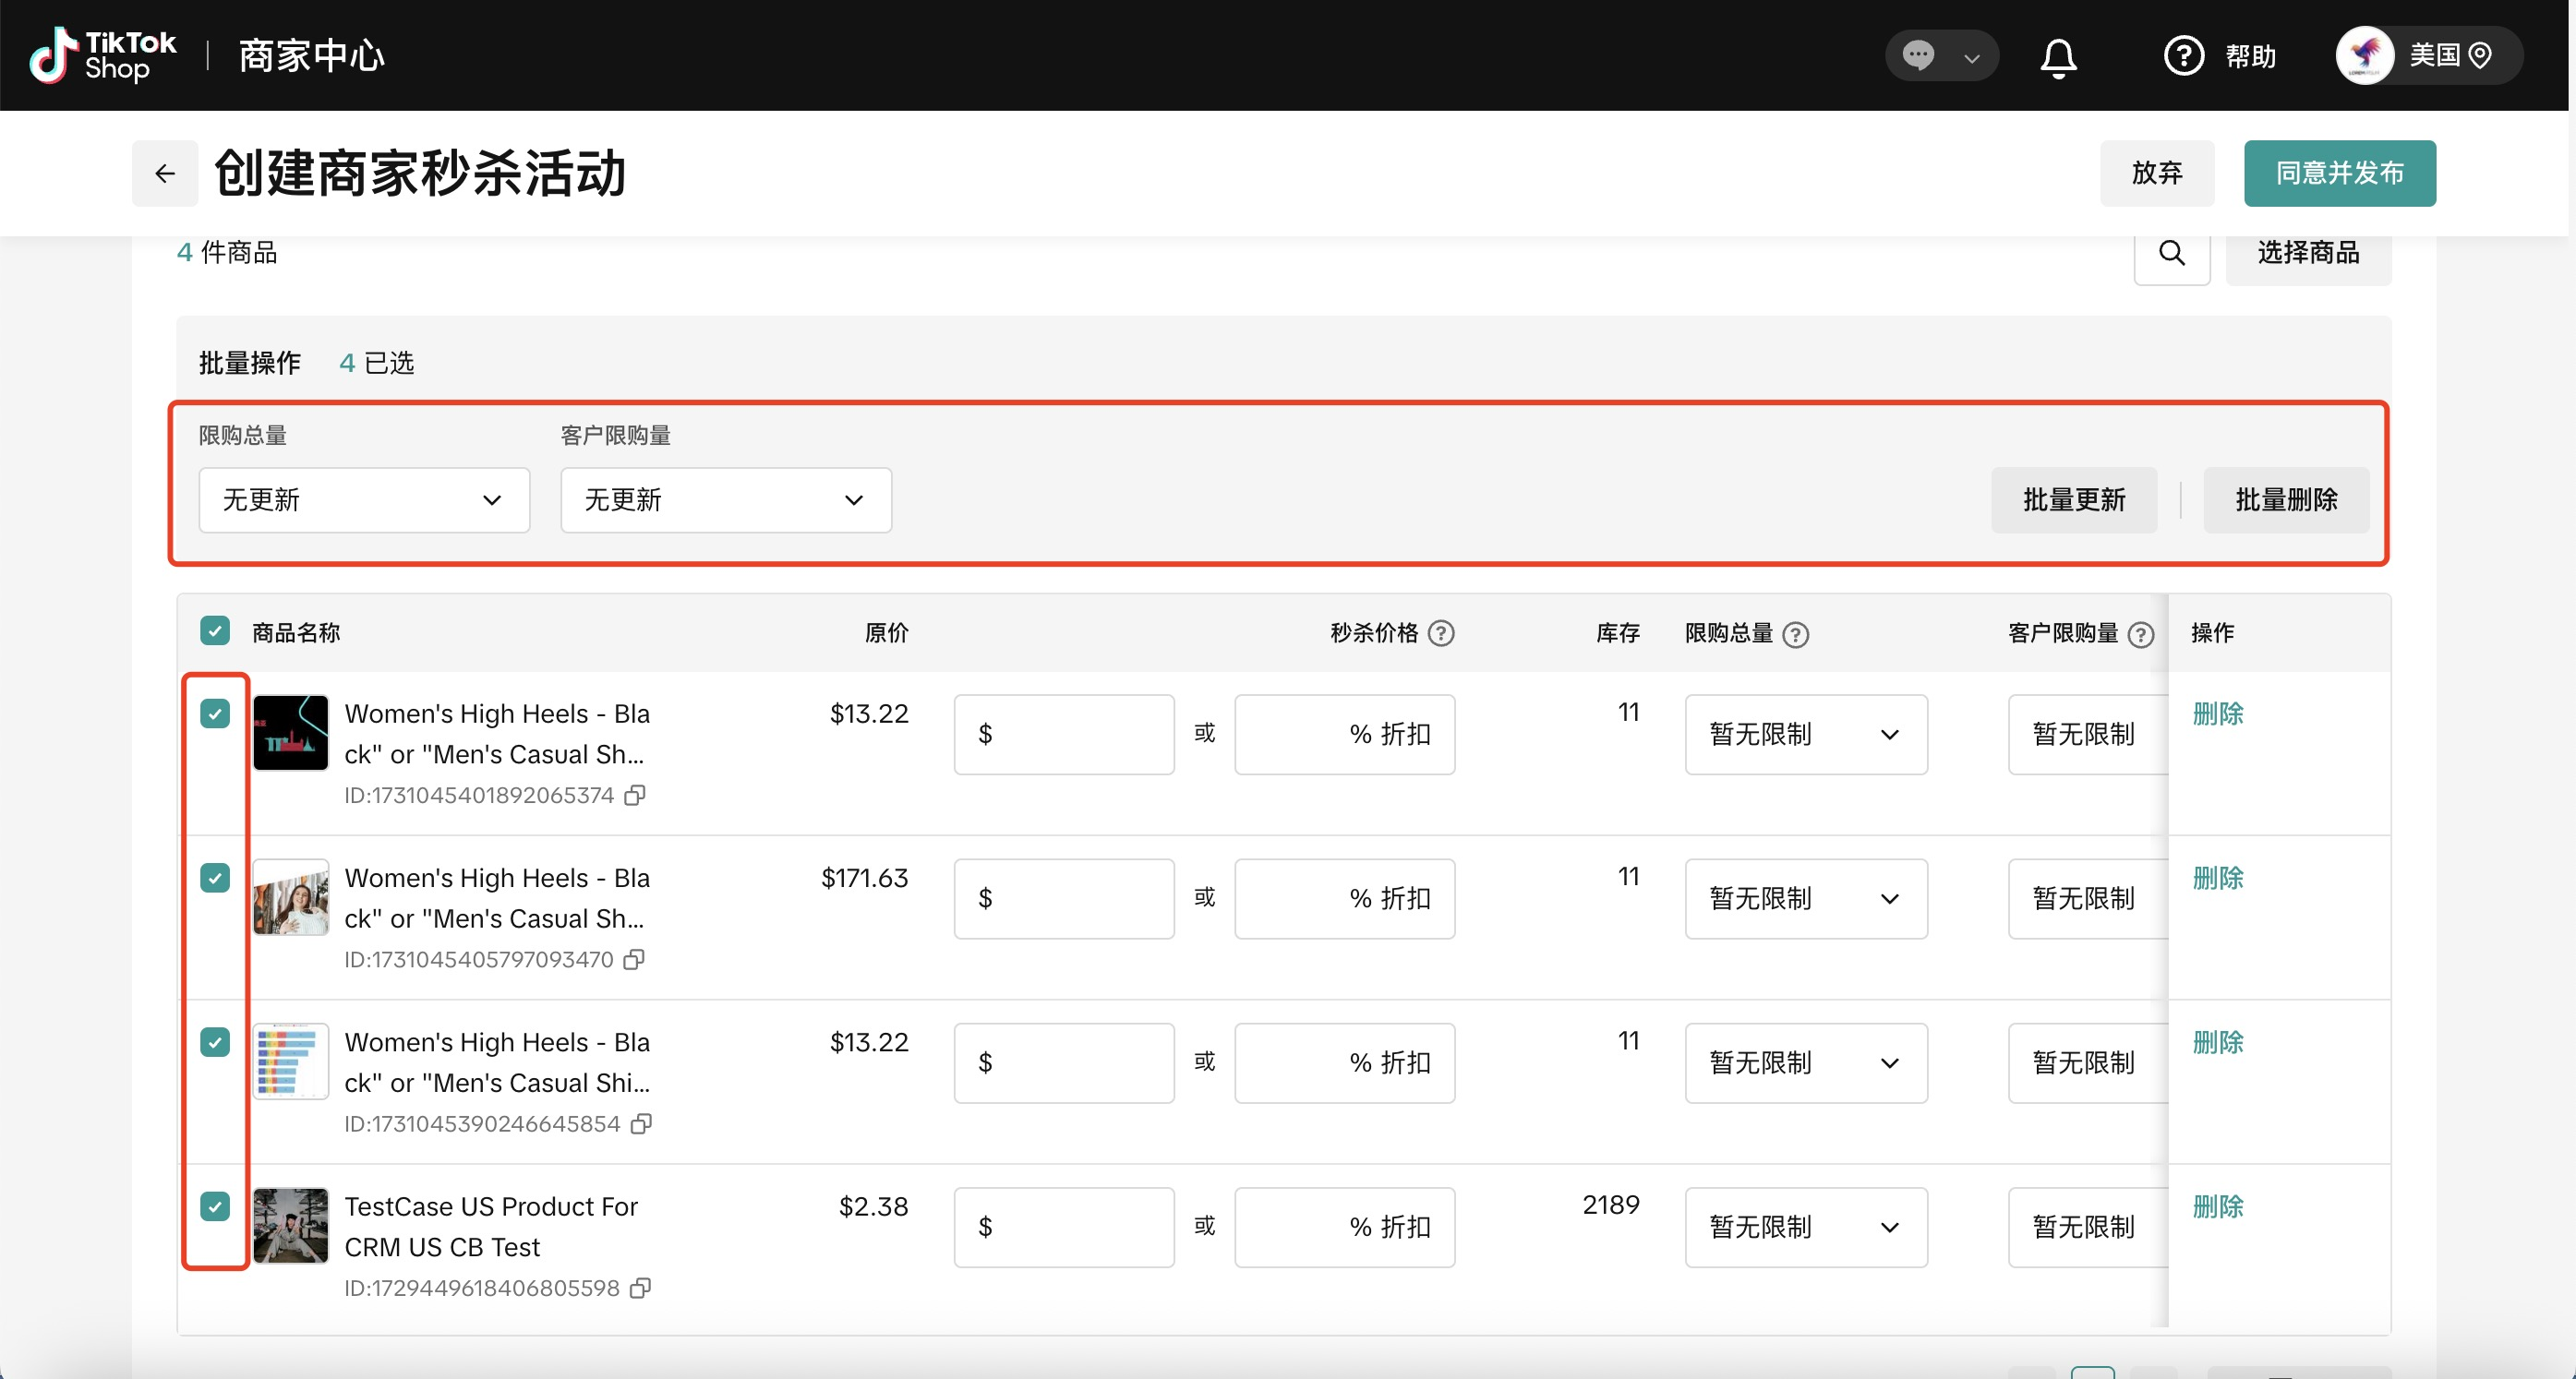Click the flash price (秒杀价格) info icon
The height and width of the screenshot is (1379, 2576).
click(1440, 633)
